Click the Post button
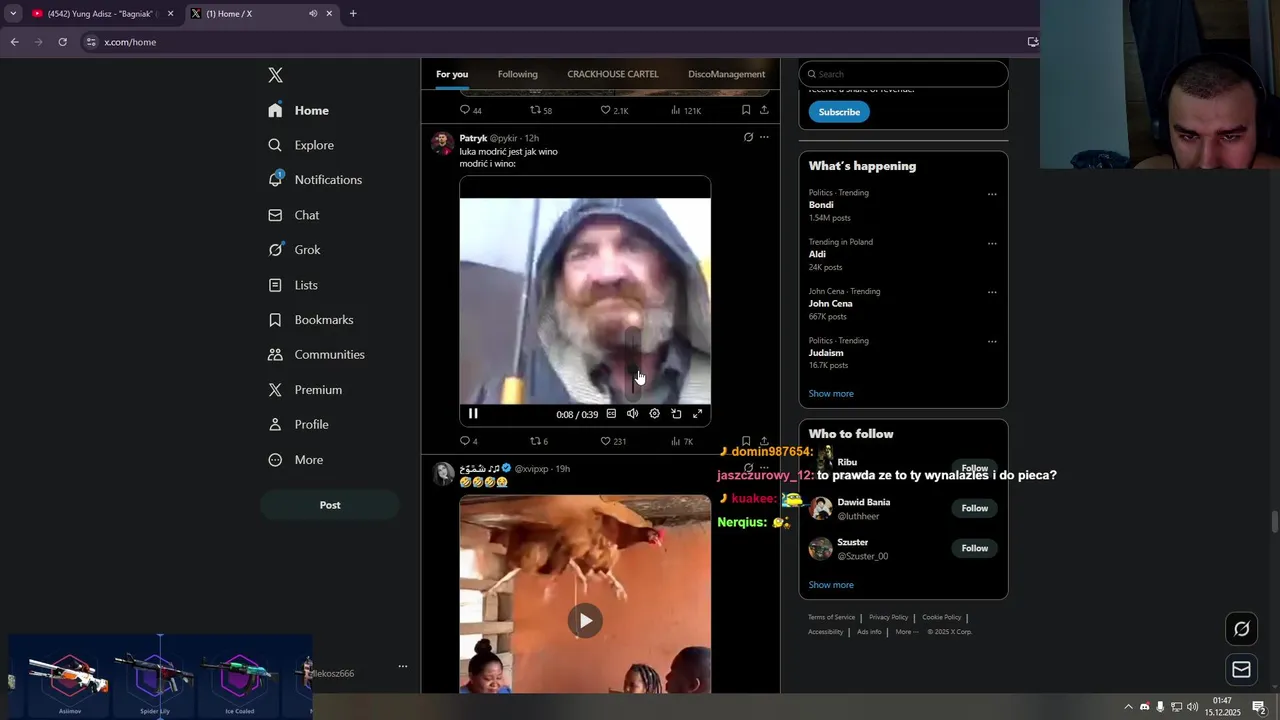 pyautogui.click(x=330, y=505)
